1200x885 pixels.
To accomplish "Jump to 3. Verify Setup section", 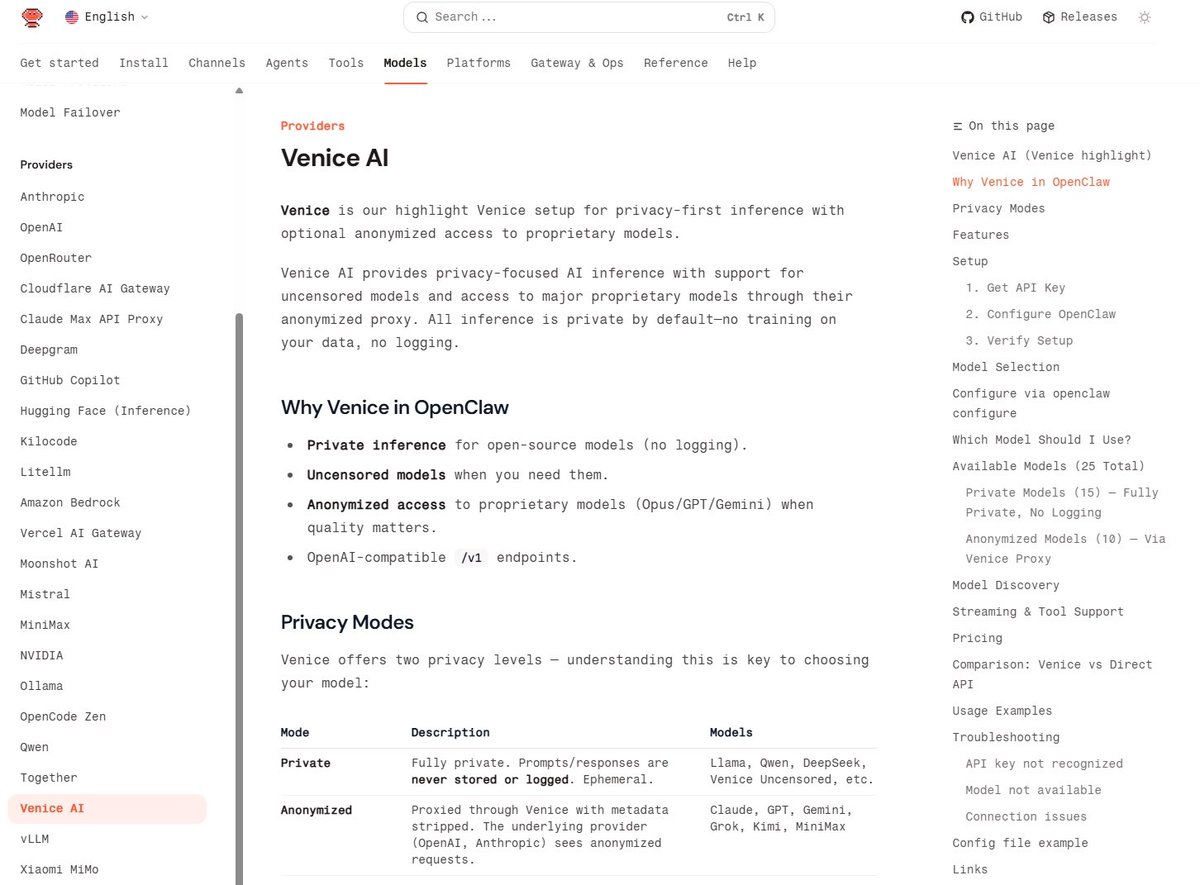I will click(x=1019, y=341).
